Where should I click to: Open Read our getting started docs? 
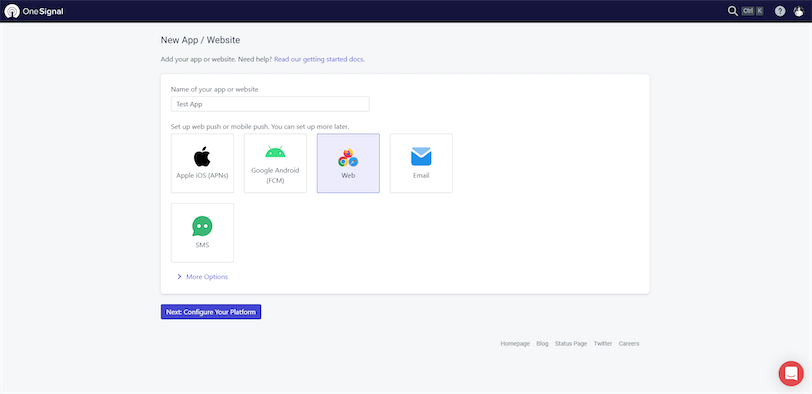[x=319, y=59]
